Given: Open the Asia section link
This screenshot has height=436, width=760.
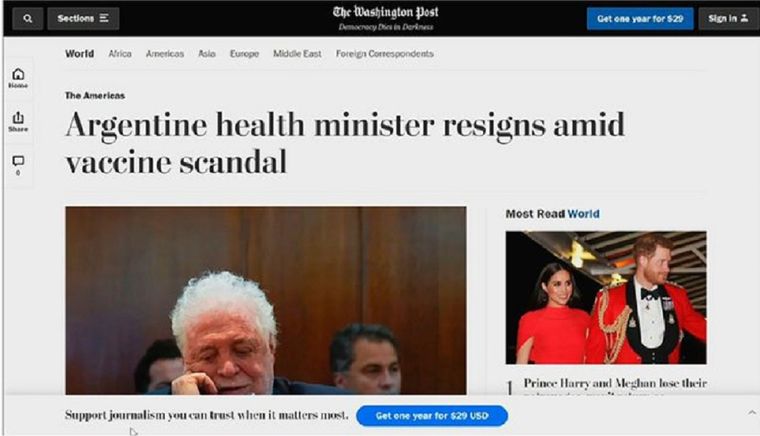Looking at the screenshot, I should click(x=206, y=54).
